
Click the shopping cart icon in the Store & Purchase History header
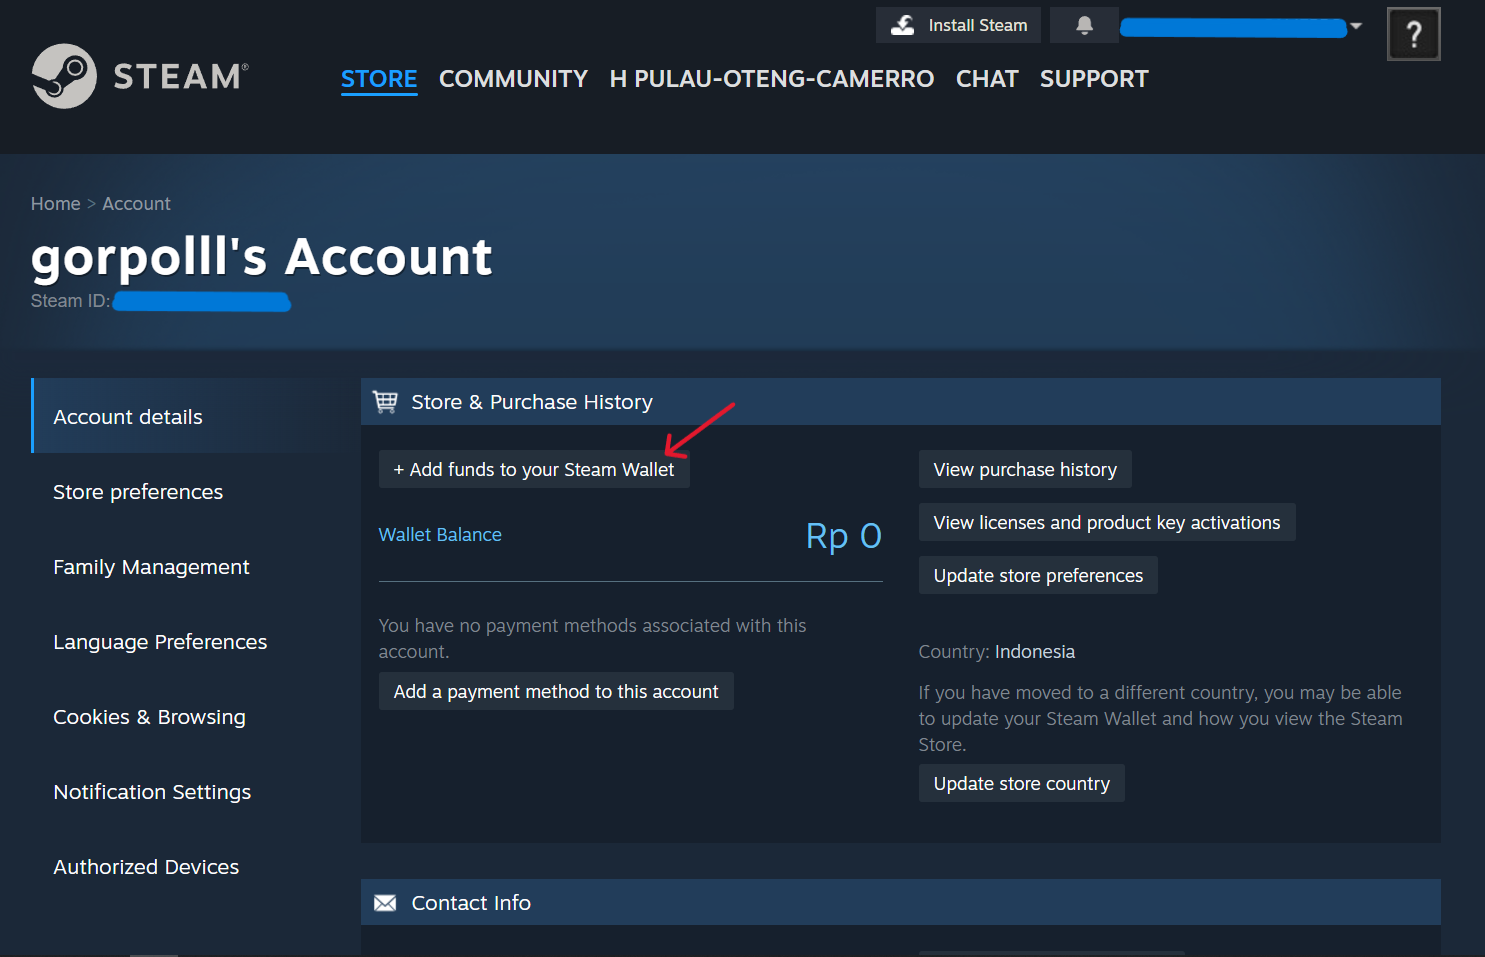385,402
